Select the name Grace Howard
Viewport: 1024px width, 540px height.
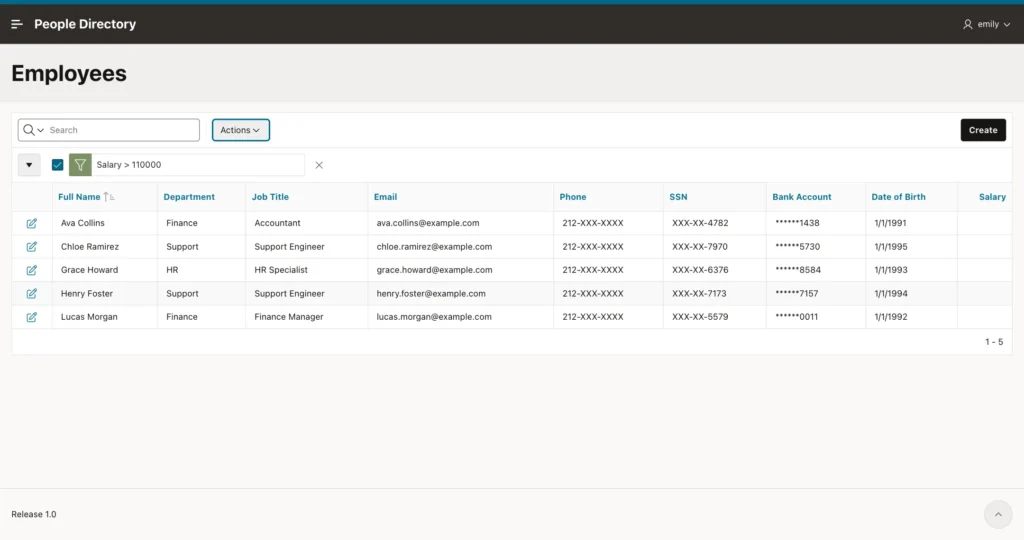pyautogui.click(x=89, y=270)
